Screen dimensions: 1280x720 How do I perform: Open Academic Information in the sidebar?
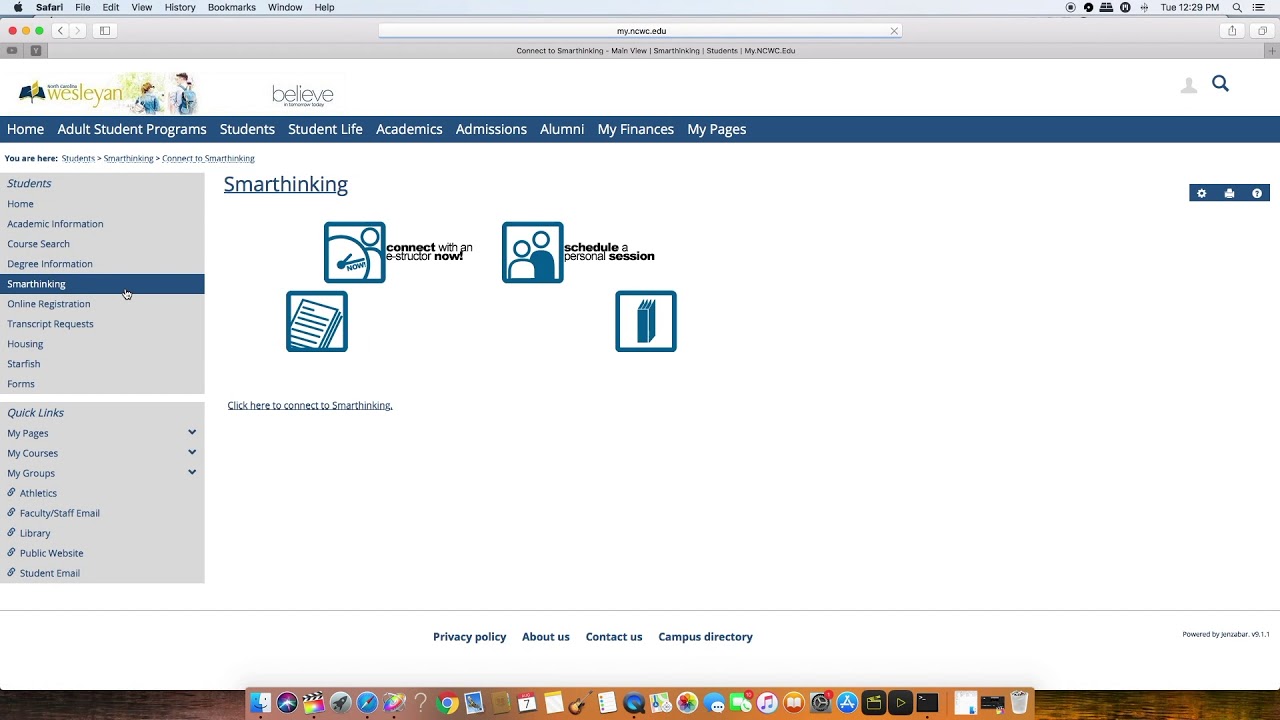[55, 224]
